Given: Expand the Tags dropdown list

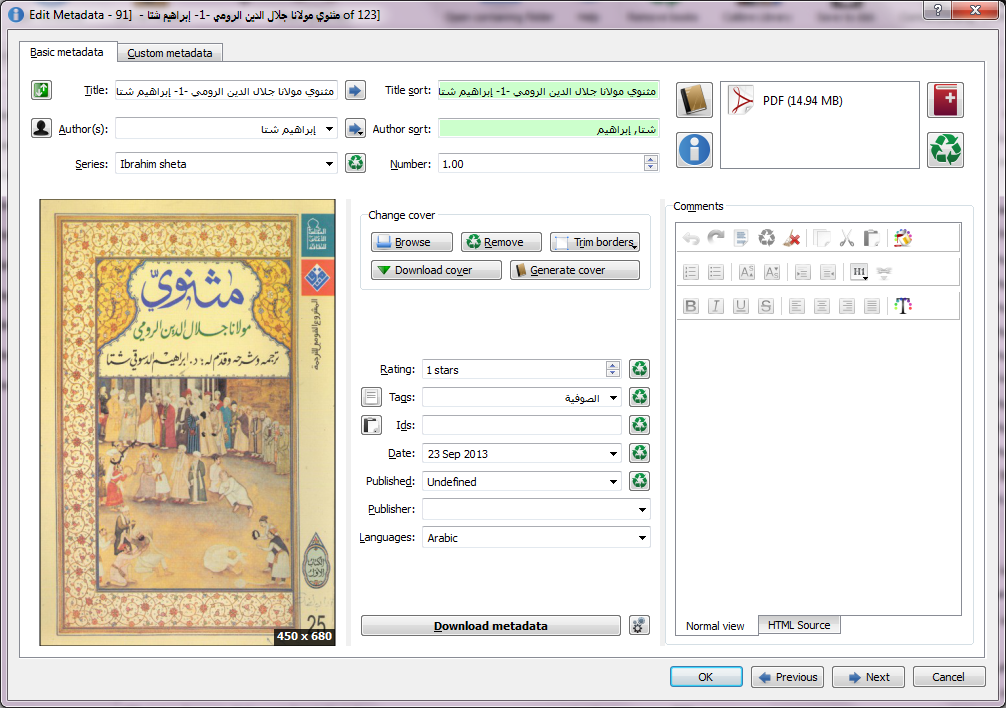Looking at the screenshot, I should tap(613, 398).
